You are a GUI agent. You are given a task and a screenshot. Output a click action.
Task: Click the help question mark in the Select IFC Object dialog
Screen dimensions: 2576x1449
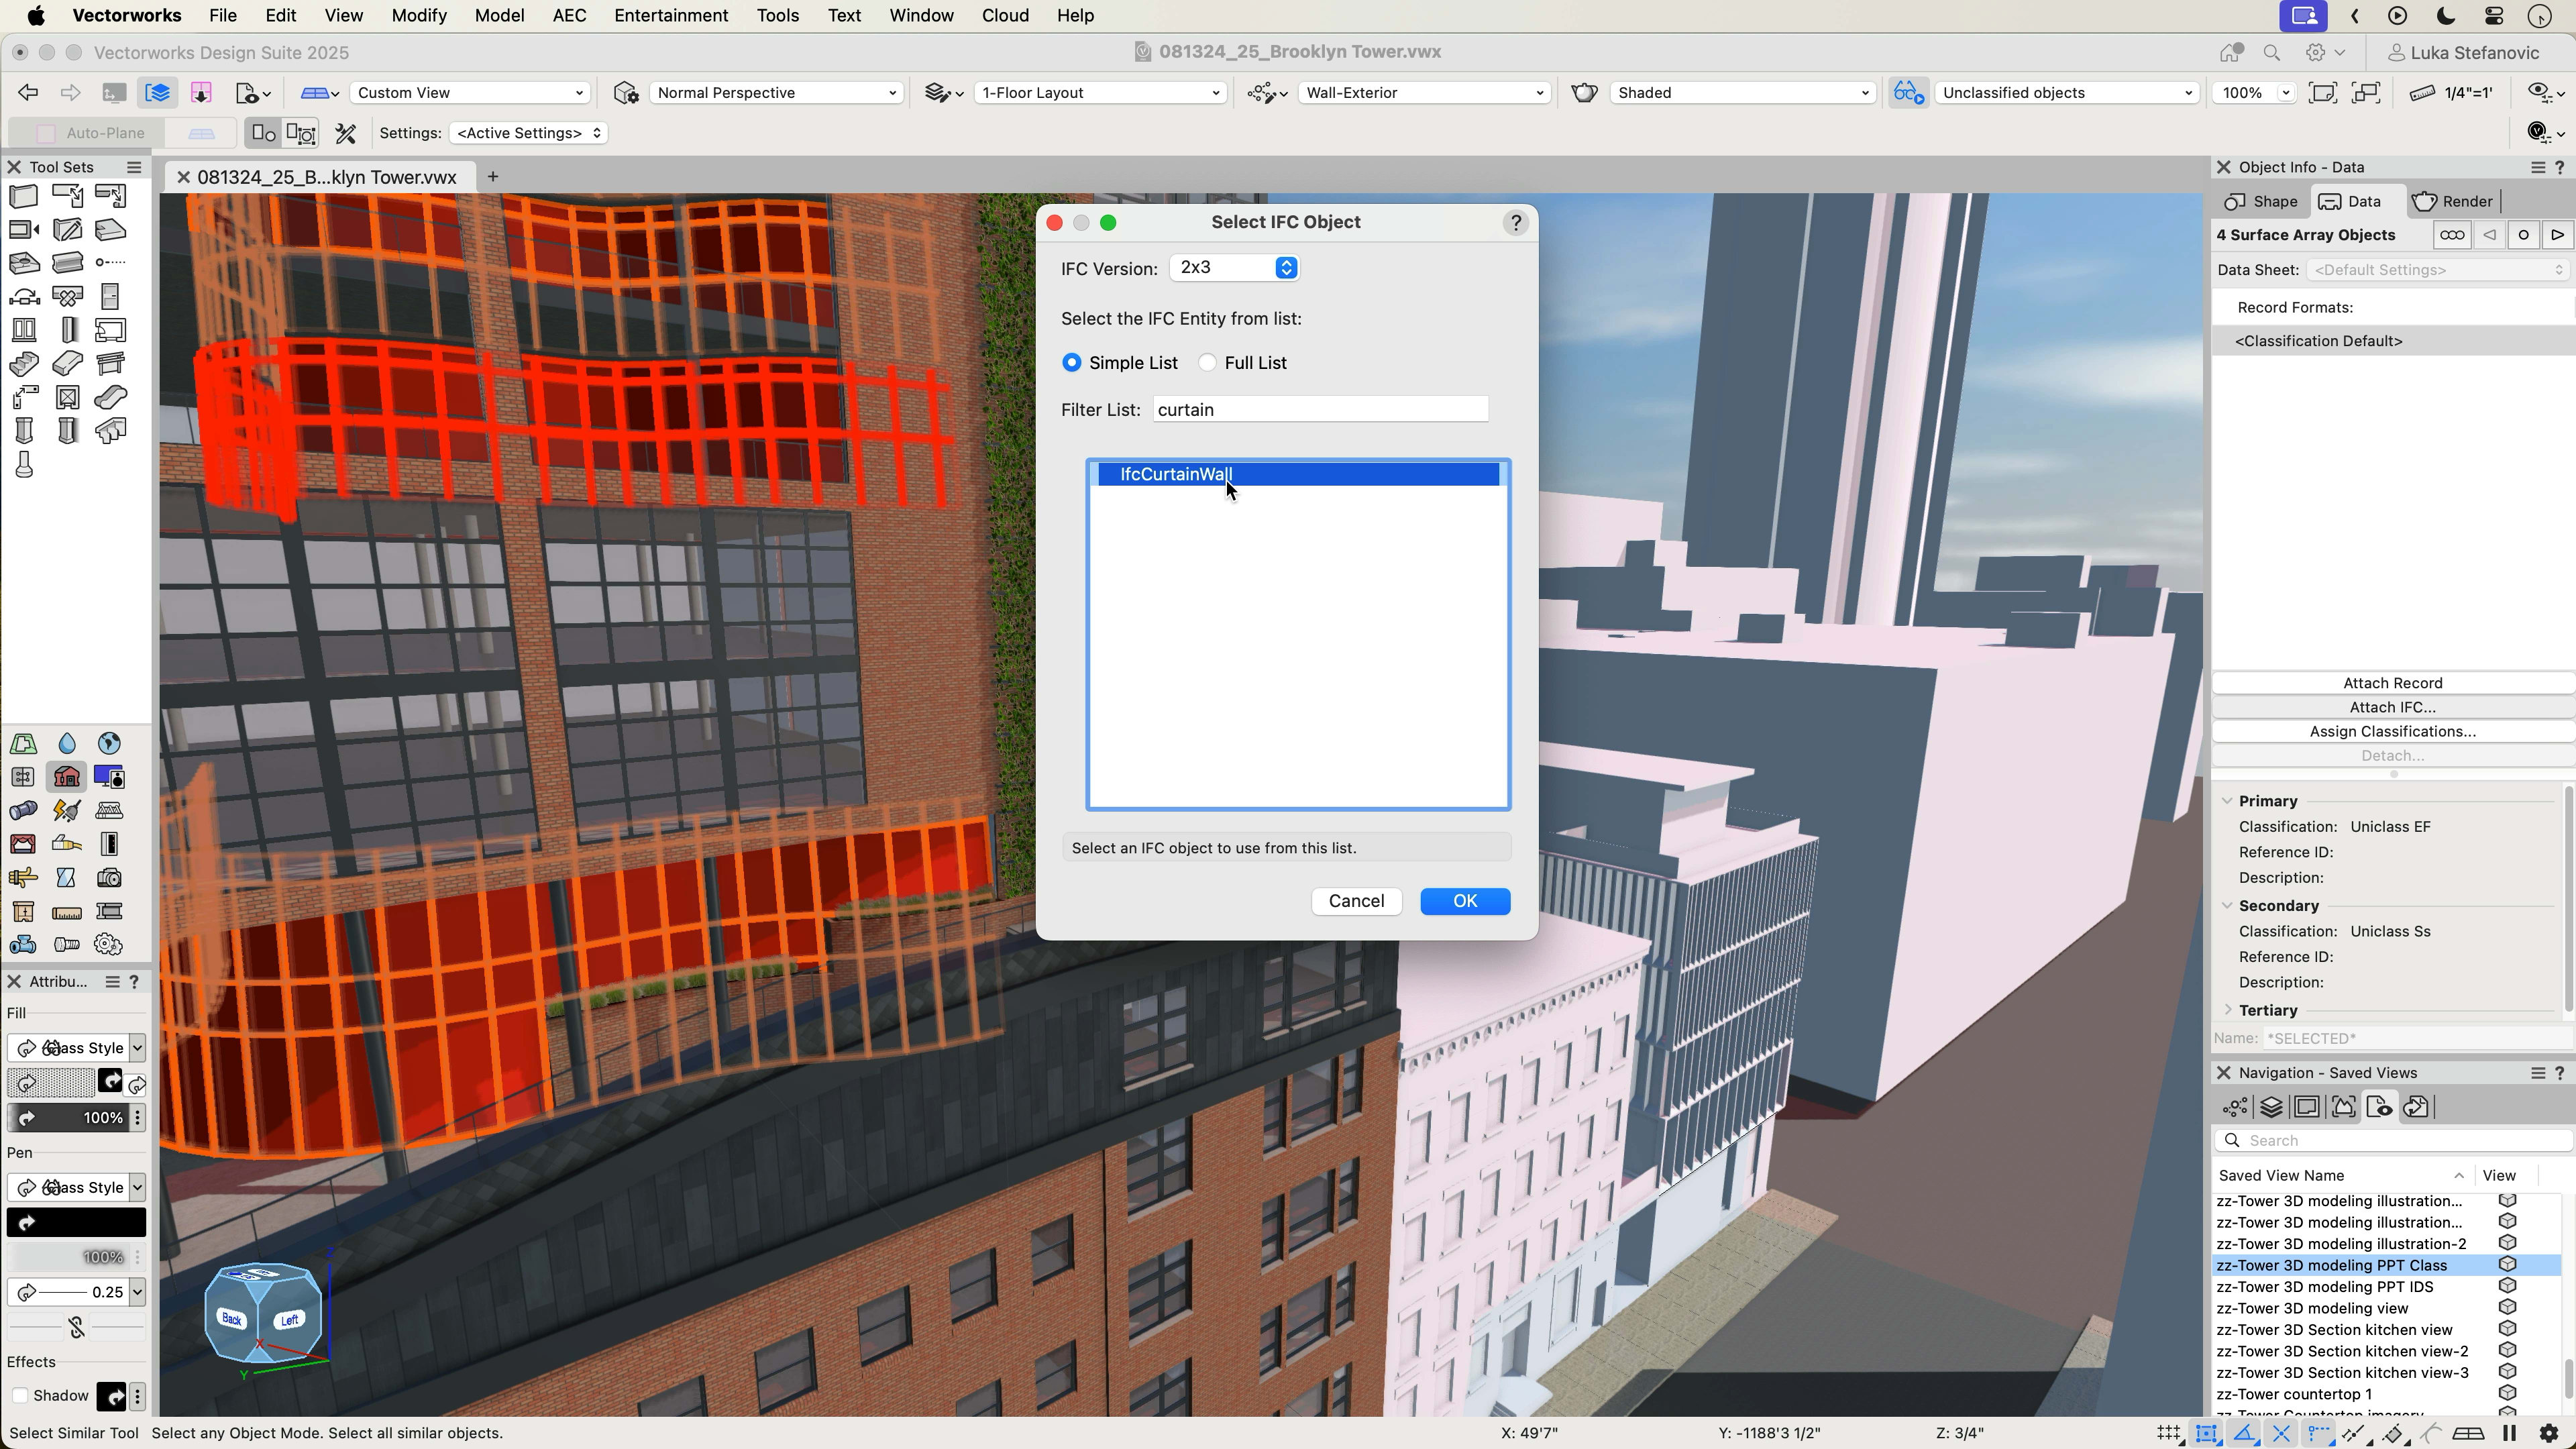click(x=1516, y=223)
